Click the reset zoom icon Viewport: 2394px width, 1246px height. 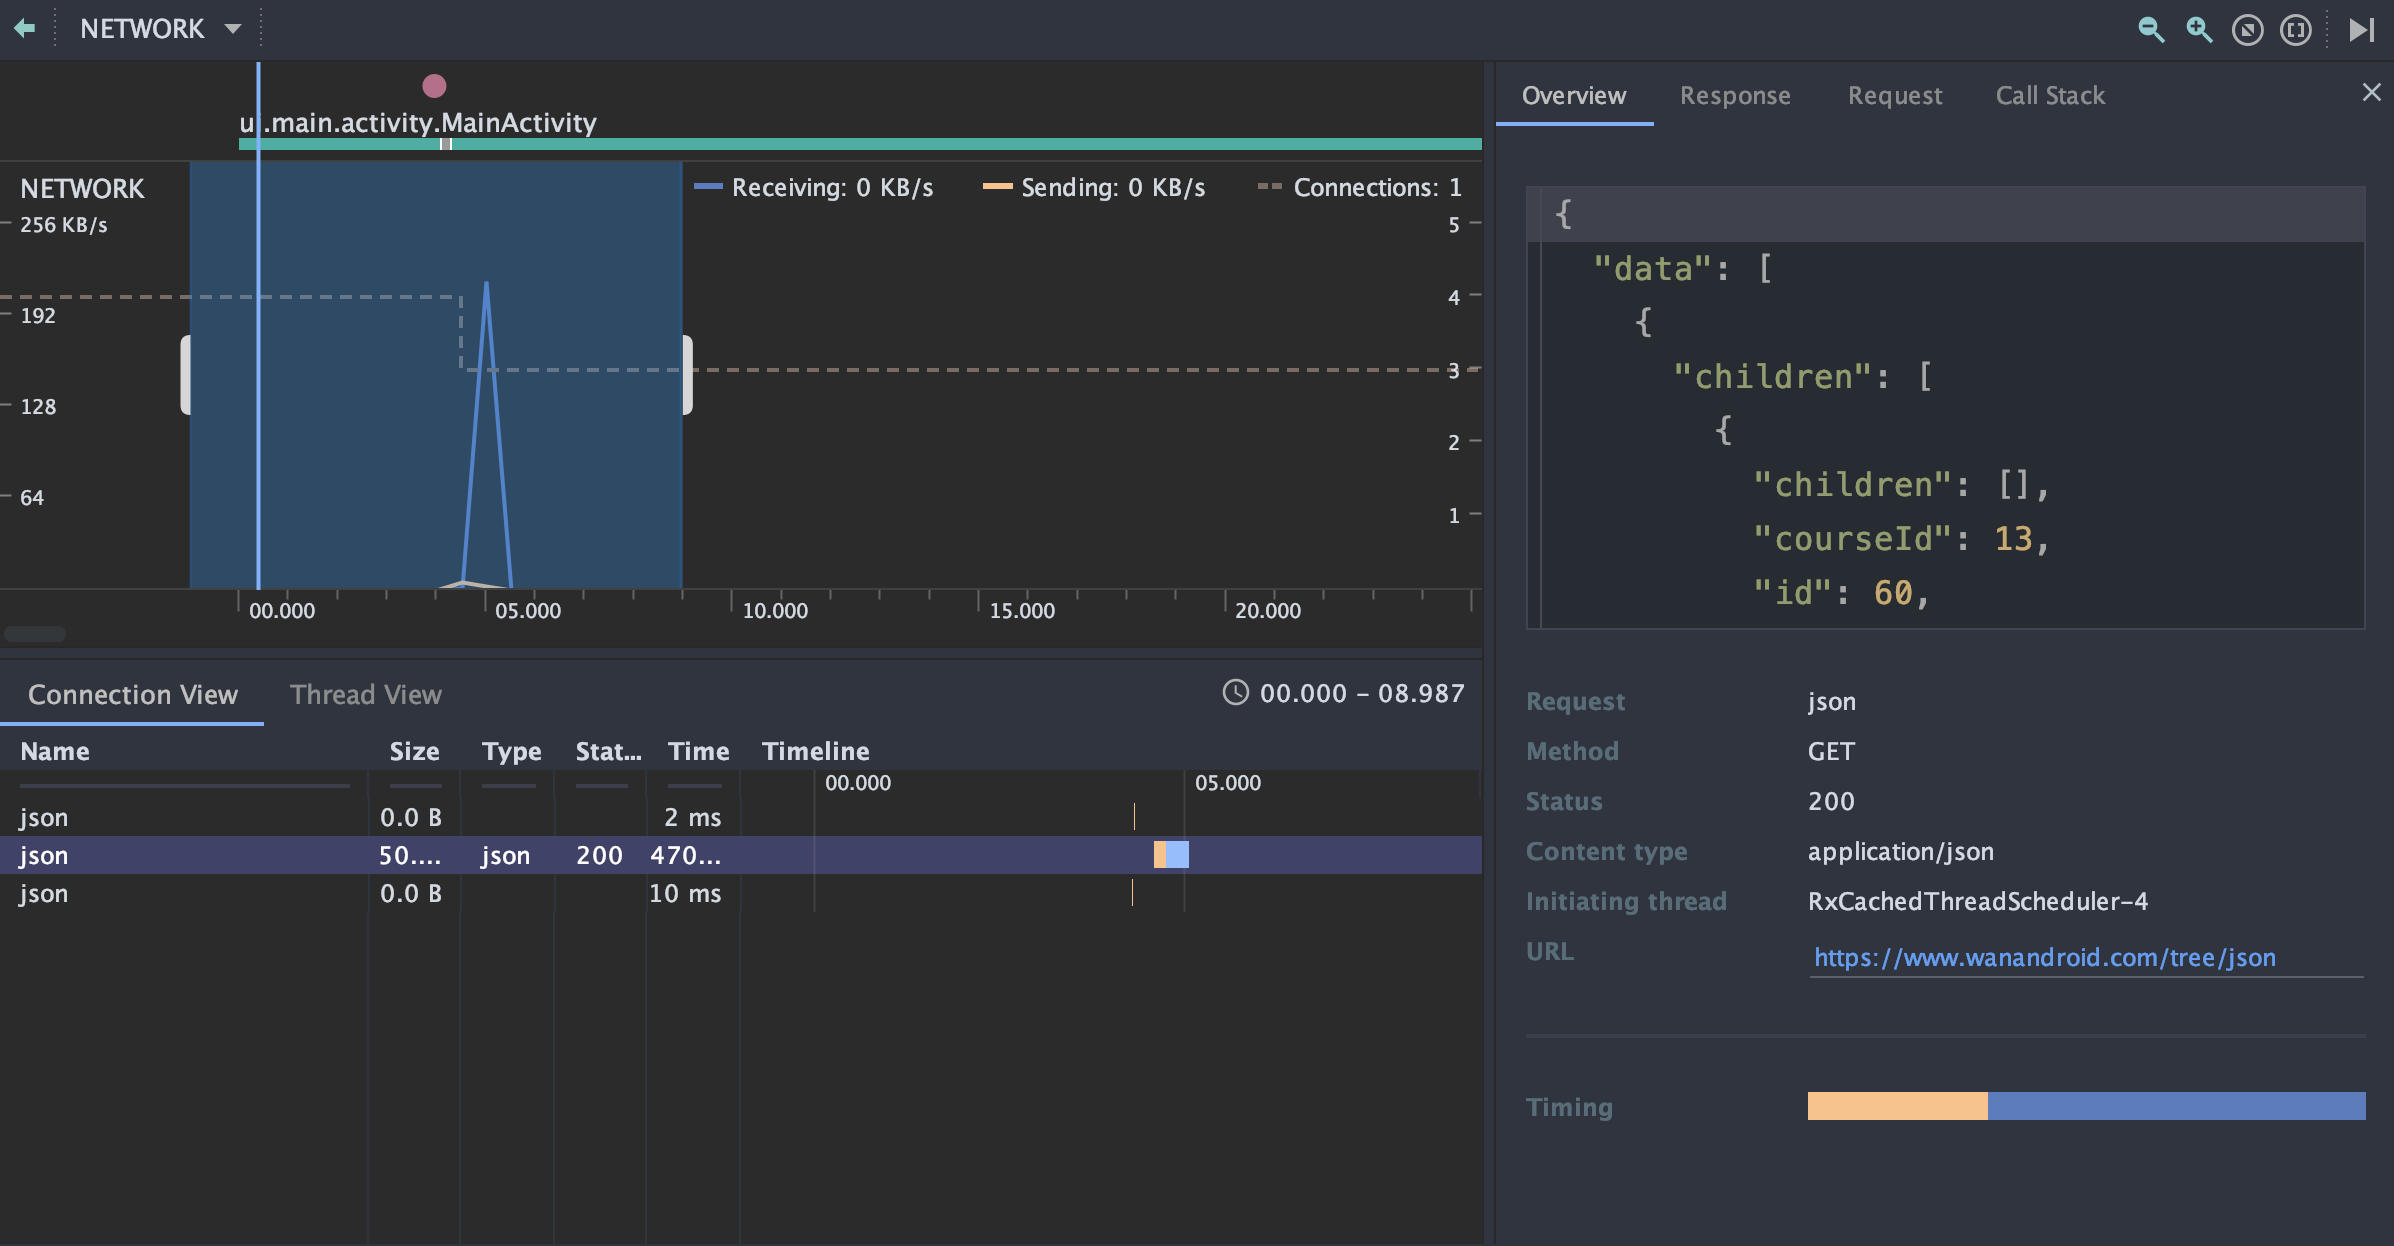(x=2247, y=29)
